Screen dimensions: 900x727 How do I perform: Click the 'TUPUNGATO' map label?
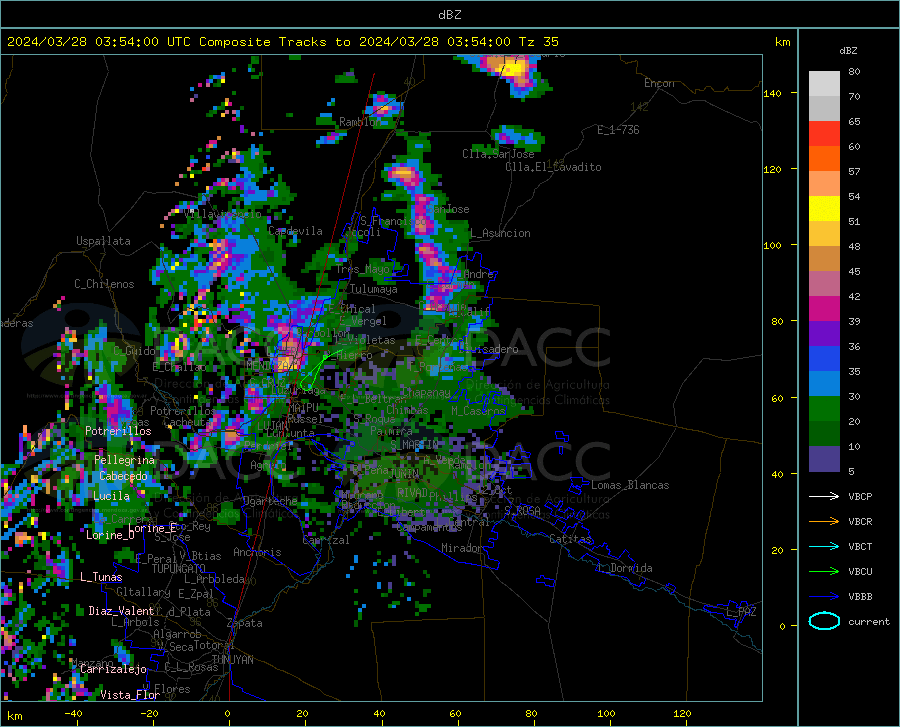coord(179,569)
